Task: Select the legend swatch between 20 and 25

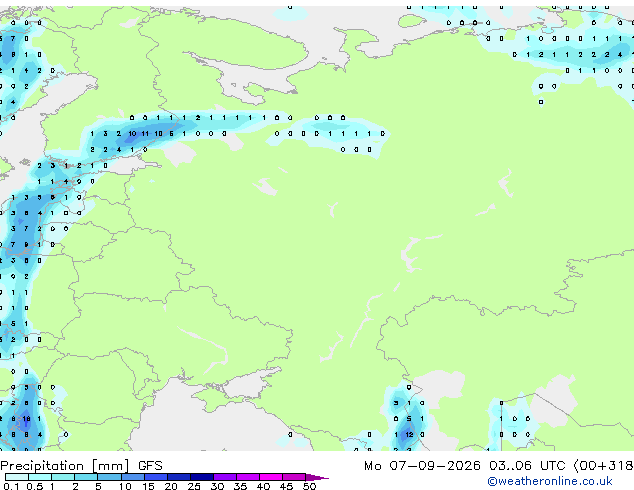Action: pos(178,477)
